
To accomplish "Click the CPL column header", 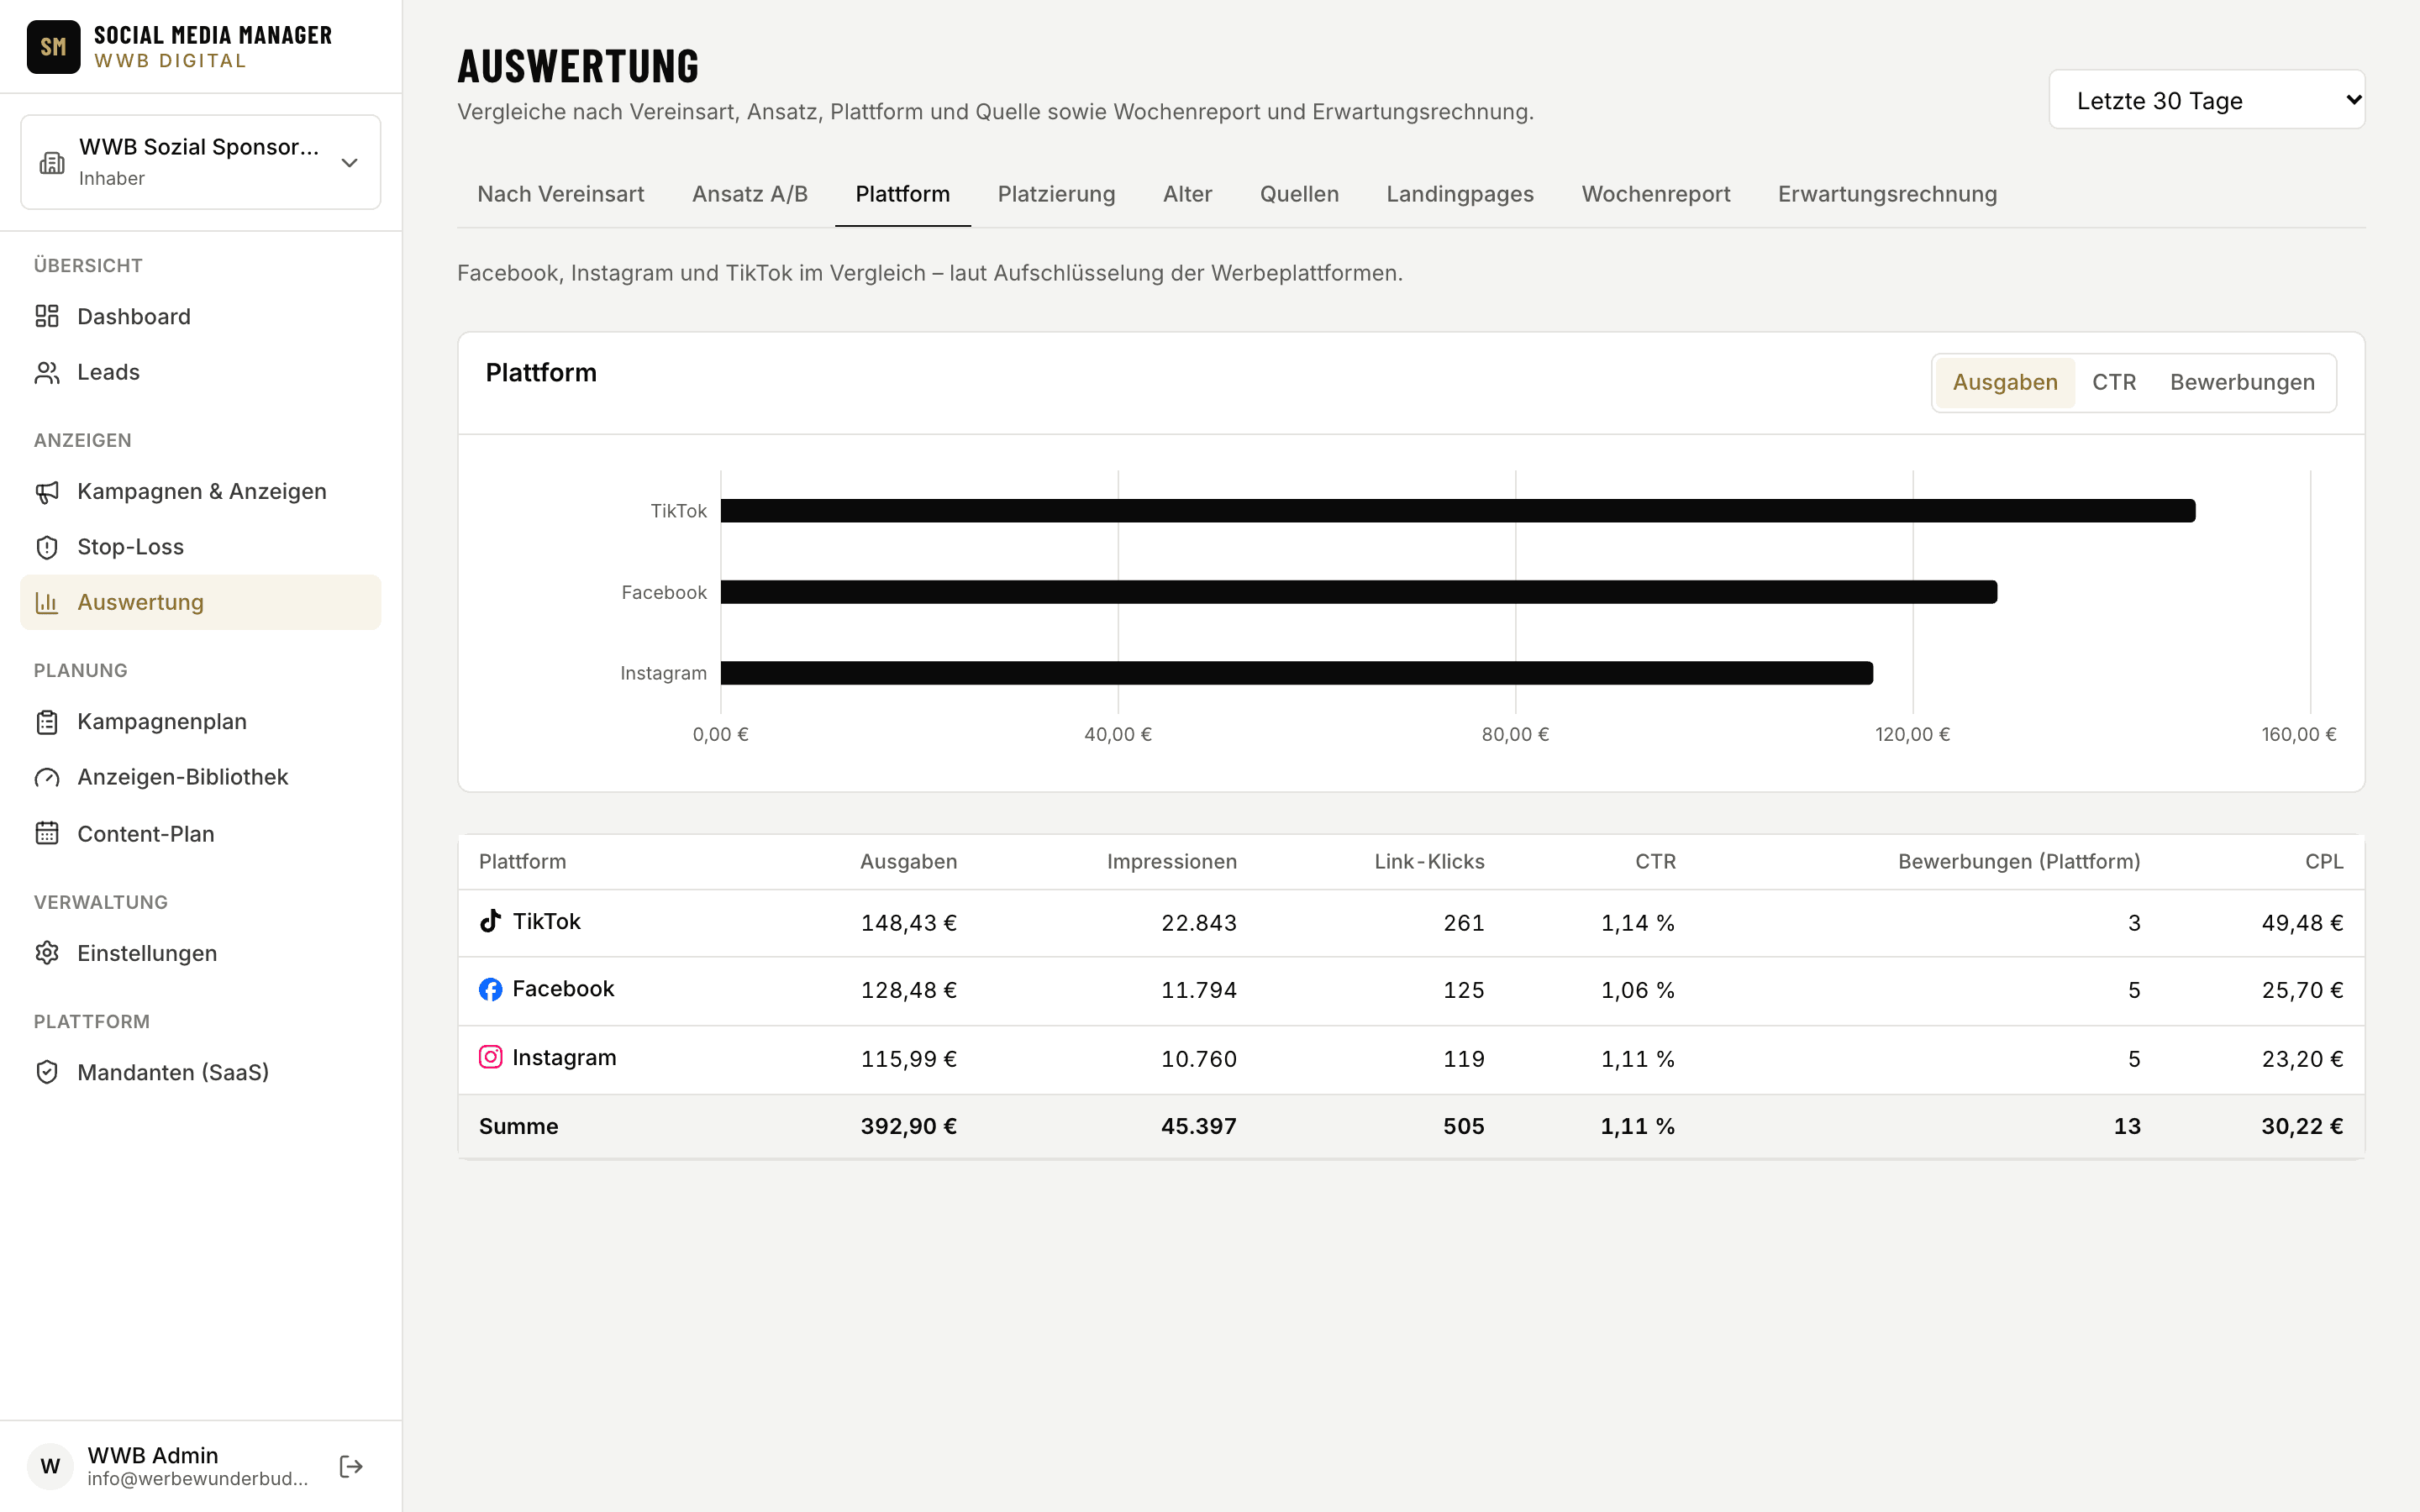I will pos(2323,861).
